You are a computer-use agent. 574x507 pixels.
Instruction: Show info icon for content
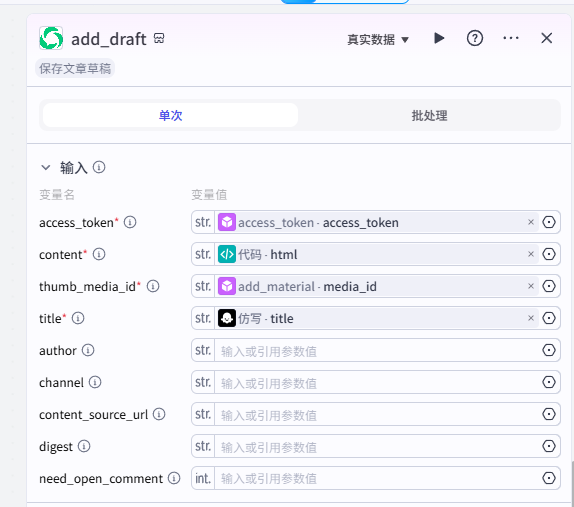(x=99, y=254)
